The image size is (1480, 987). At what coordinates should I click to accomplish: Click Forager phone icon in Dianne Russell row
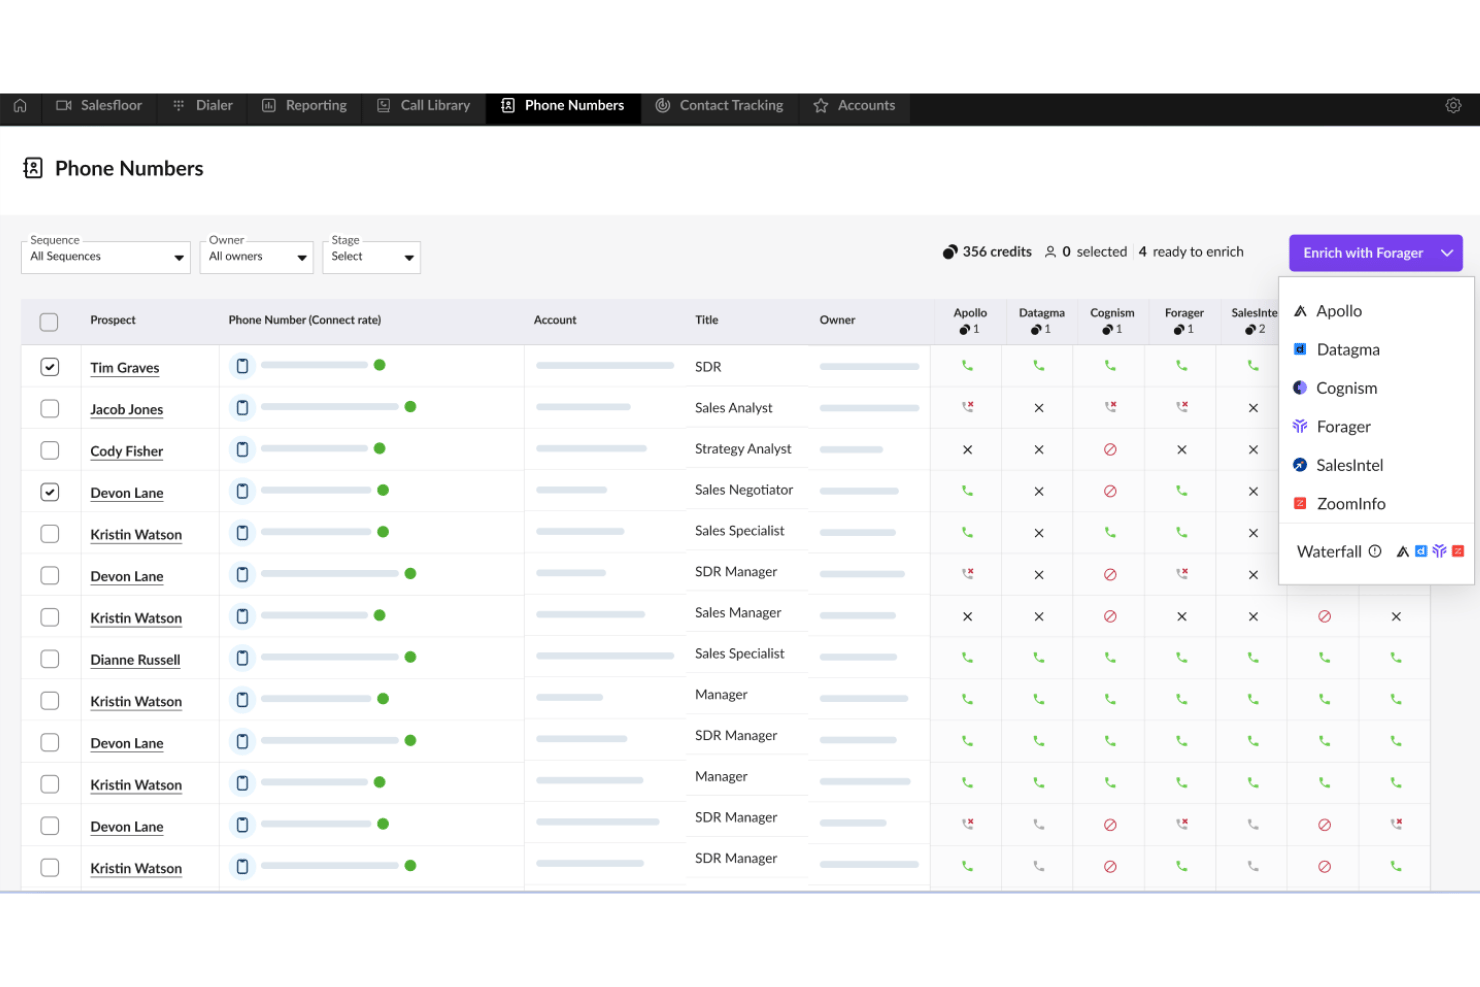[x=1182, y=658]
